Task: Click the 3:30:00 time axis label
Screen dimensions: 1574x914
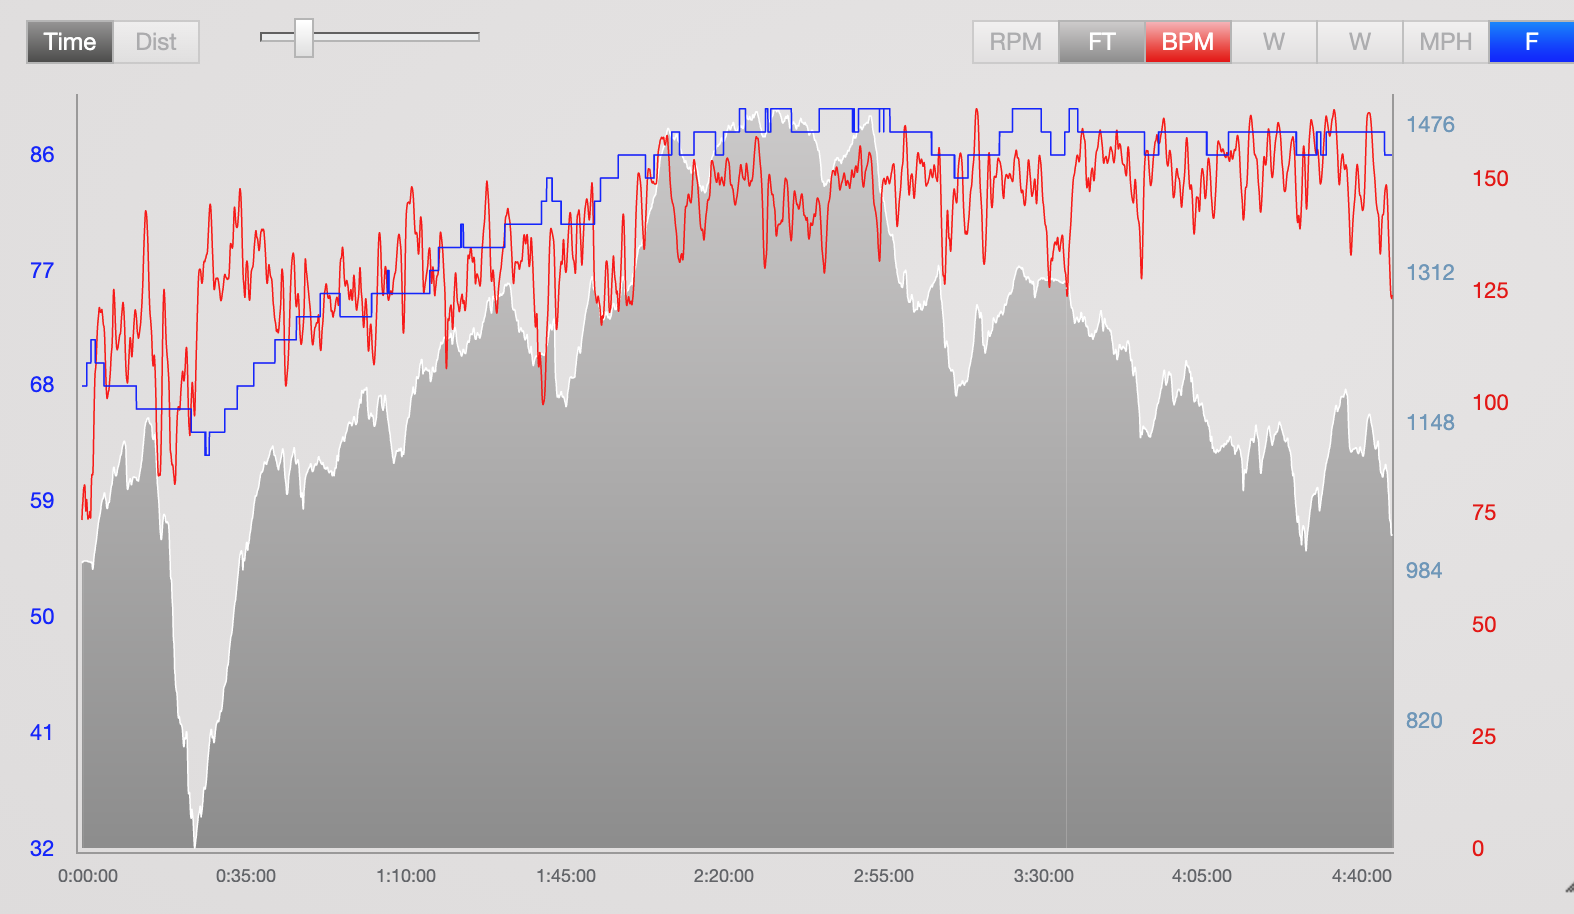Action: coord(1044,876)
